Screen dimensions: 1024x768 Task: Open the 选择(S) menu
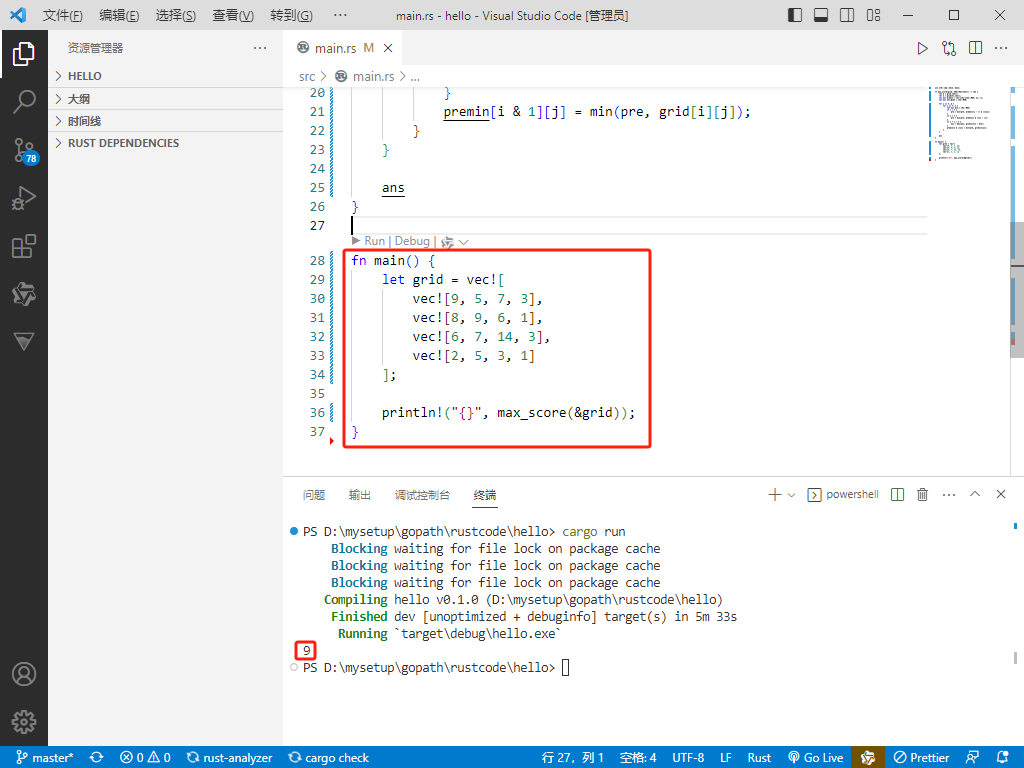click(176, 15)
